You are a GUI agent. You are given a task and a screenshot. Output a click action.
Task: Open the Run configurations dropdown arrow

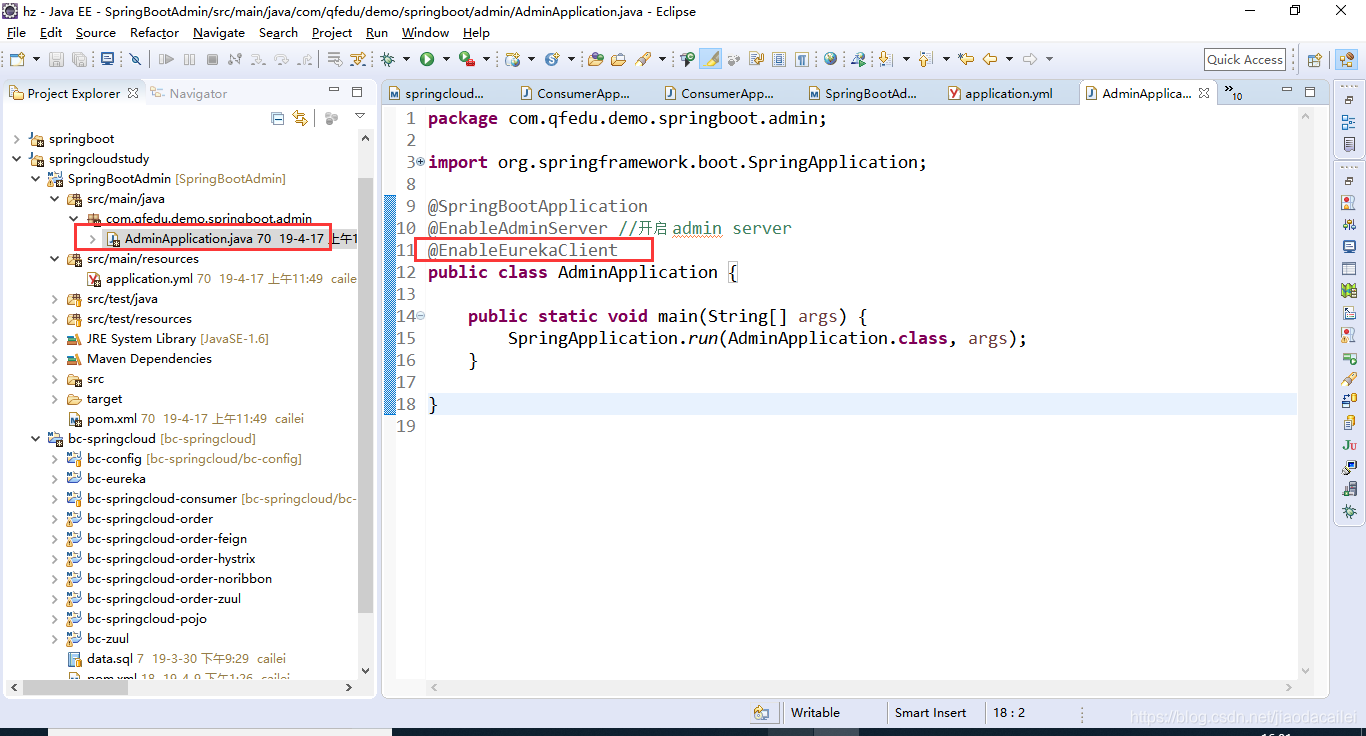click(x=446, y=59)
